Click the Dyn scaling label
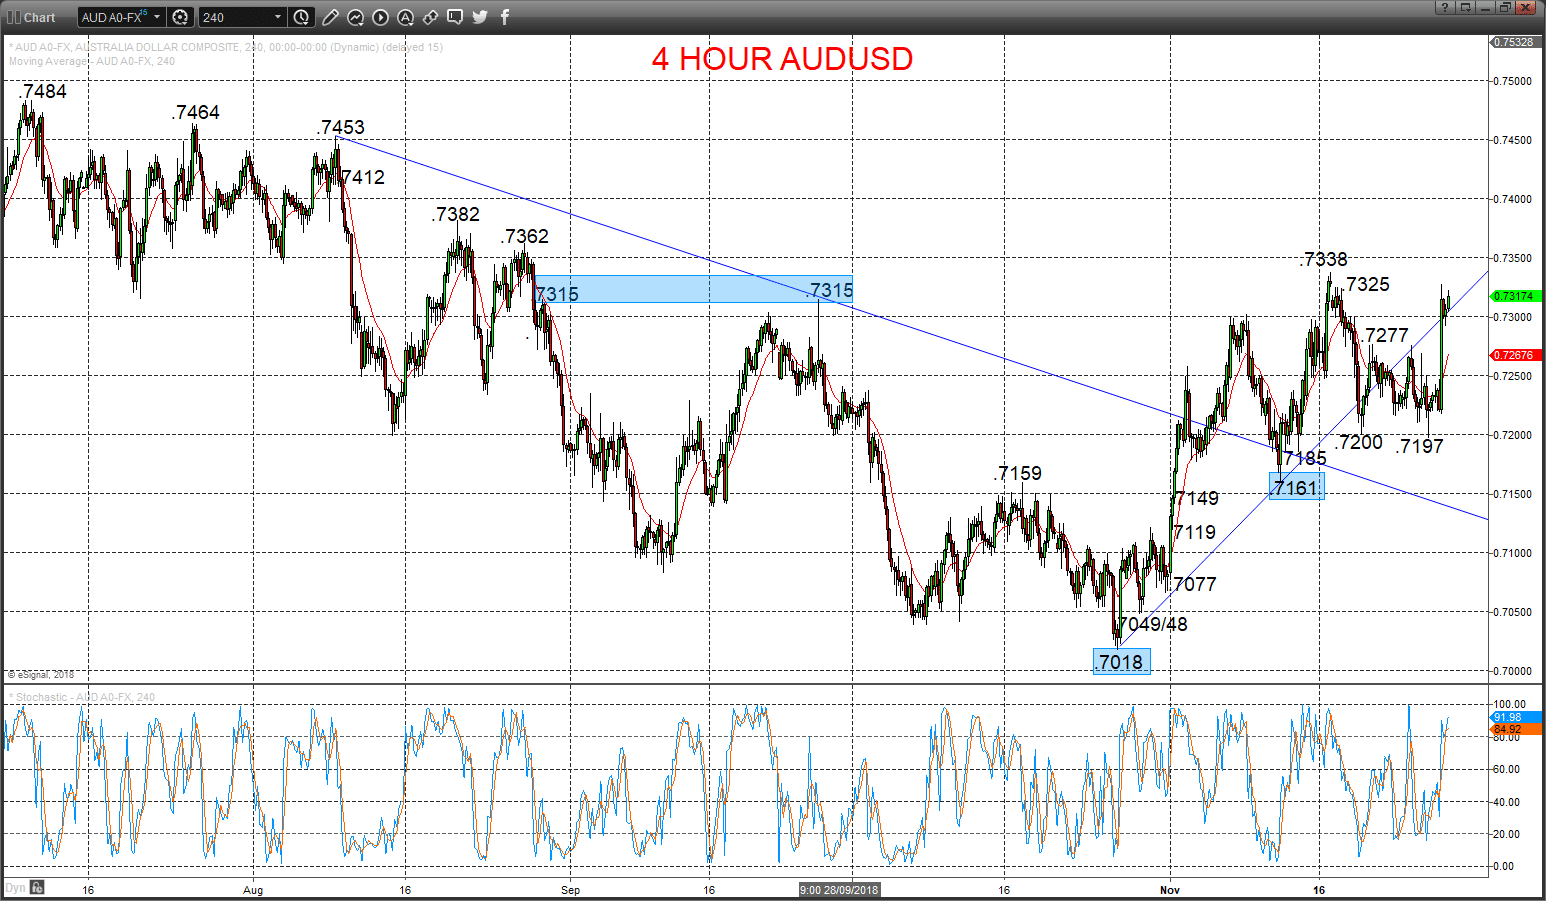 (15, 887)
